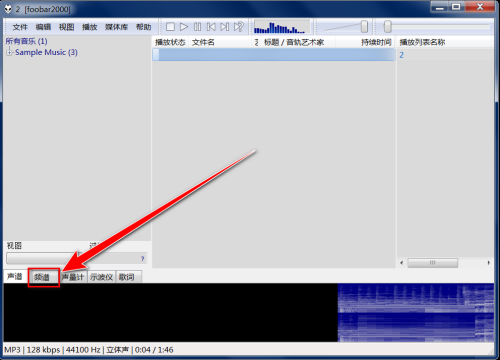Click the left scroll arrow under playlists
Image resolution: width=500 pixels, height=360 pixels.
(402, 263)
